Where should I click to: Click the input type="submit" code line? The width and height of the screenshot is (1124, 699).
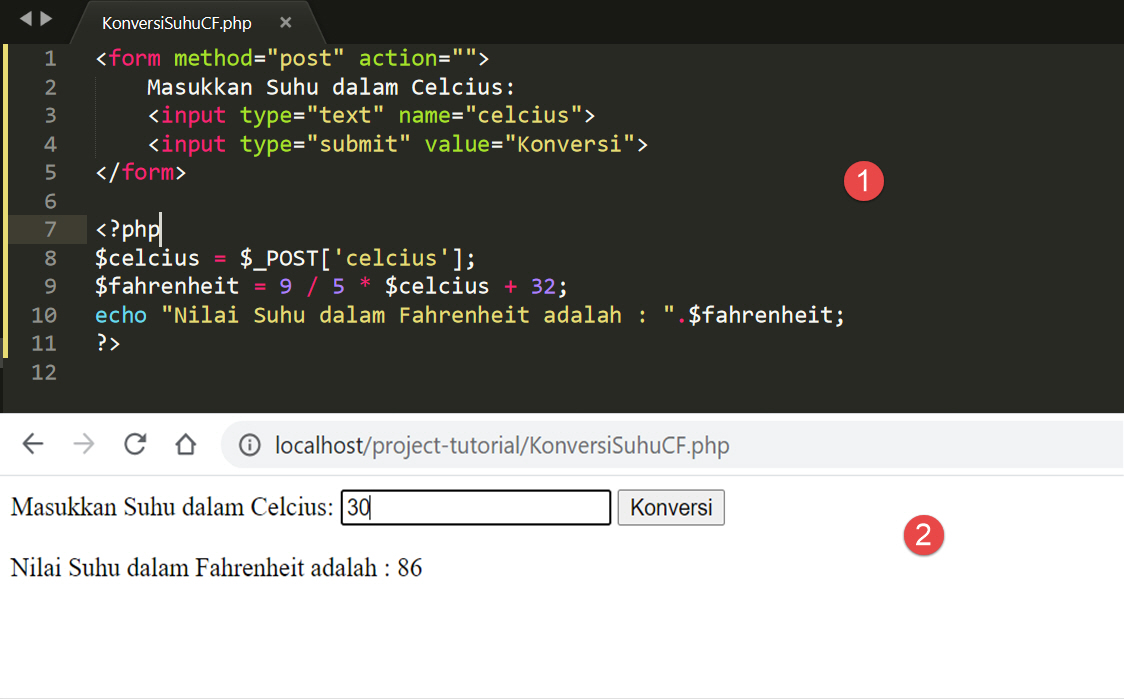(398, 144)
